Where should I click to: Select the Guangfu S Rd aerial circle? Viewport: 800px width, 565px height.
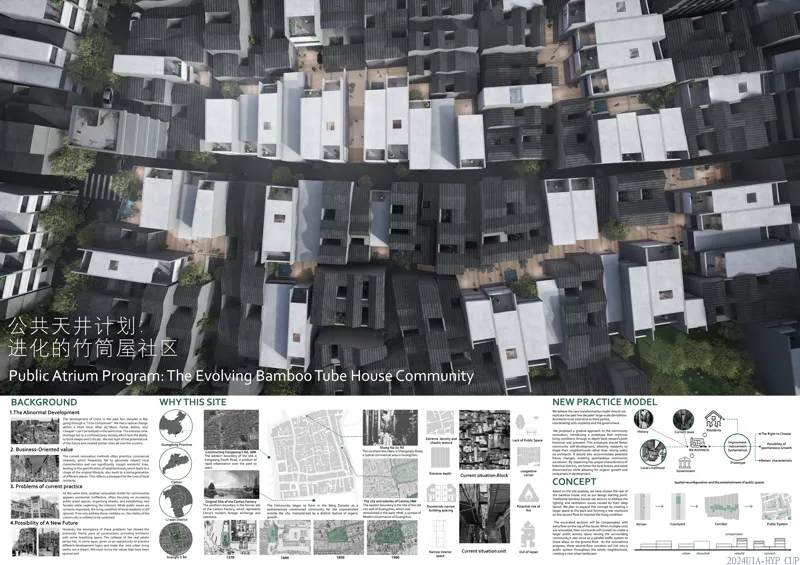176,539
